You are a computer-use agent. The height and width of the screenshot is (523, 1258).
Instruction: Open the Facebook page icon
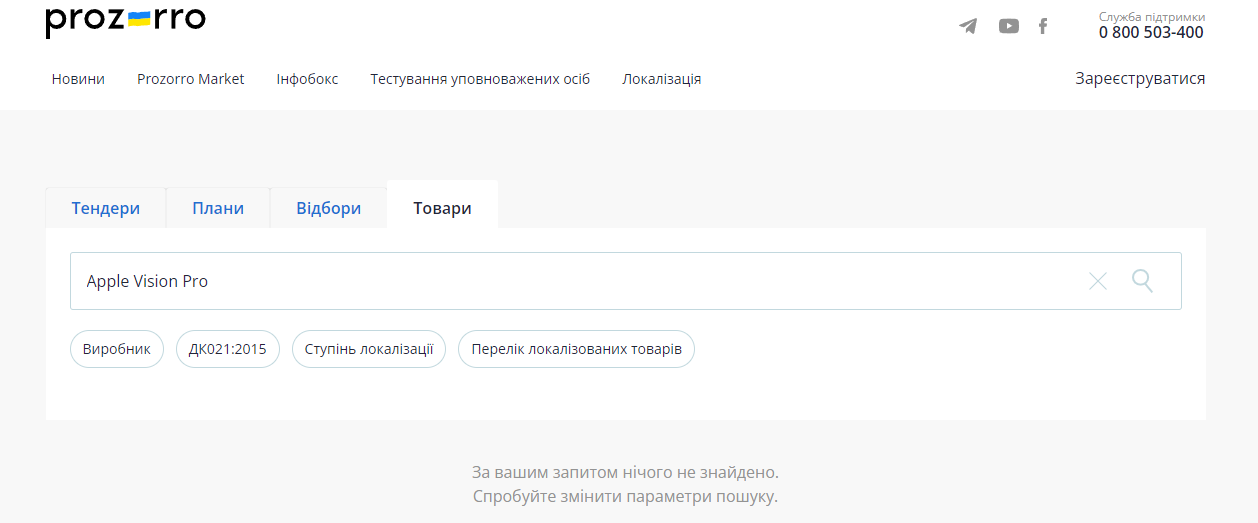1043,26
